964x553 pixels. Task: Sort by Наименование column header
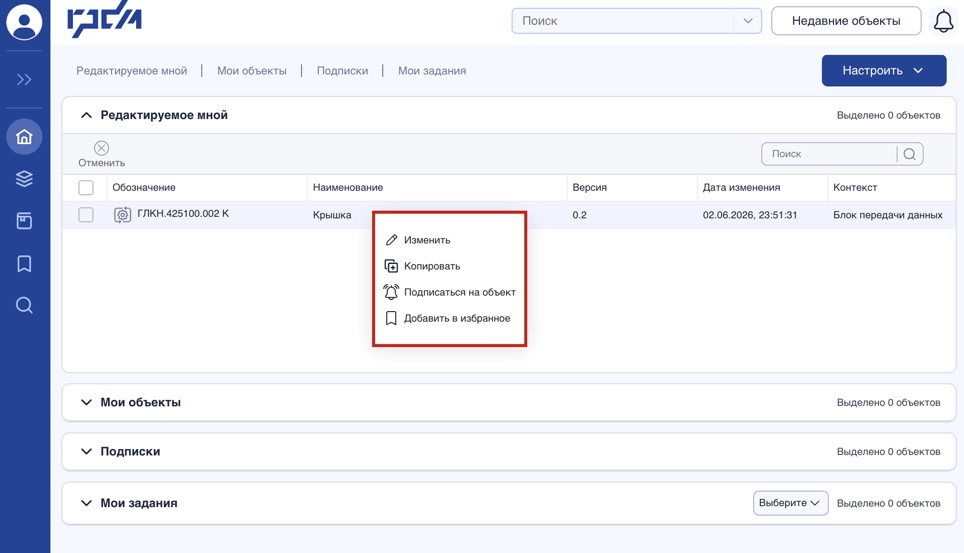pyautogui.click(x=348, y=188)
